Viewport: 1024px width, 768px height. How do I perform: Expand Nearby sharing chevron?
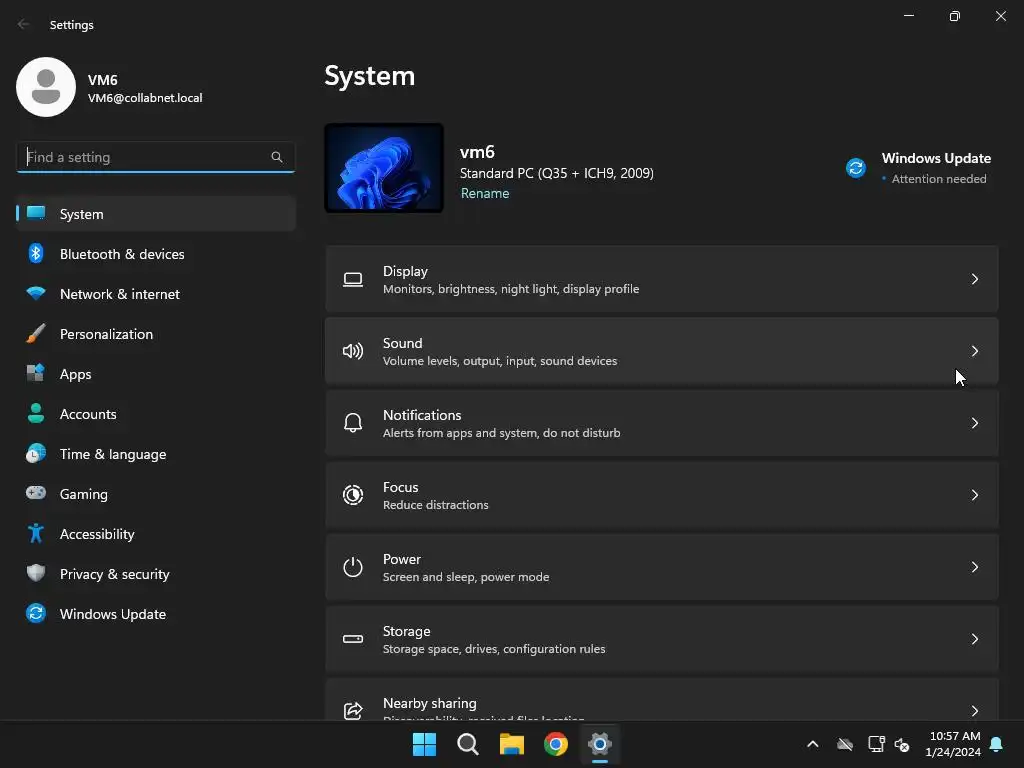click(974, 711)
